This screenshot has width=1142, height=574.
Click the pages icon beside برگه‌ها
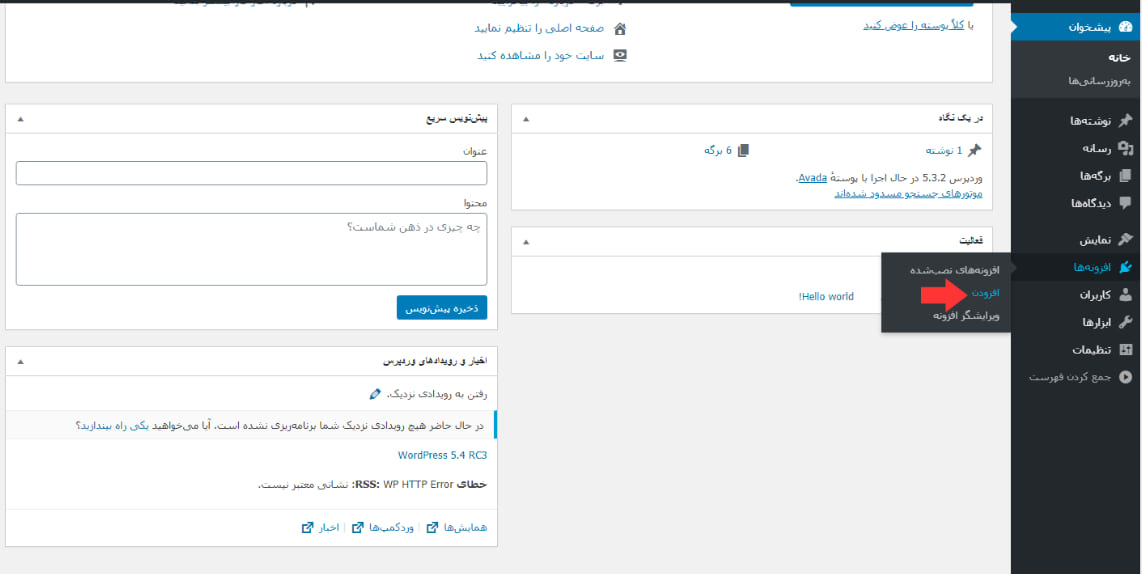(1125, 176)
